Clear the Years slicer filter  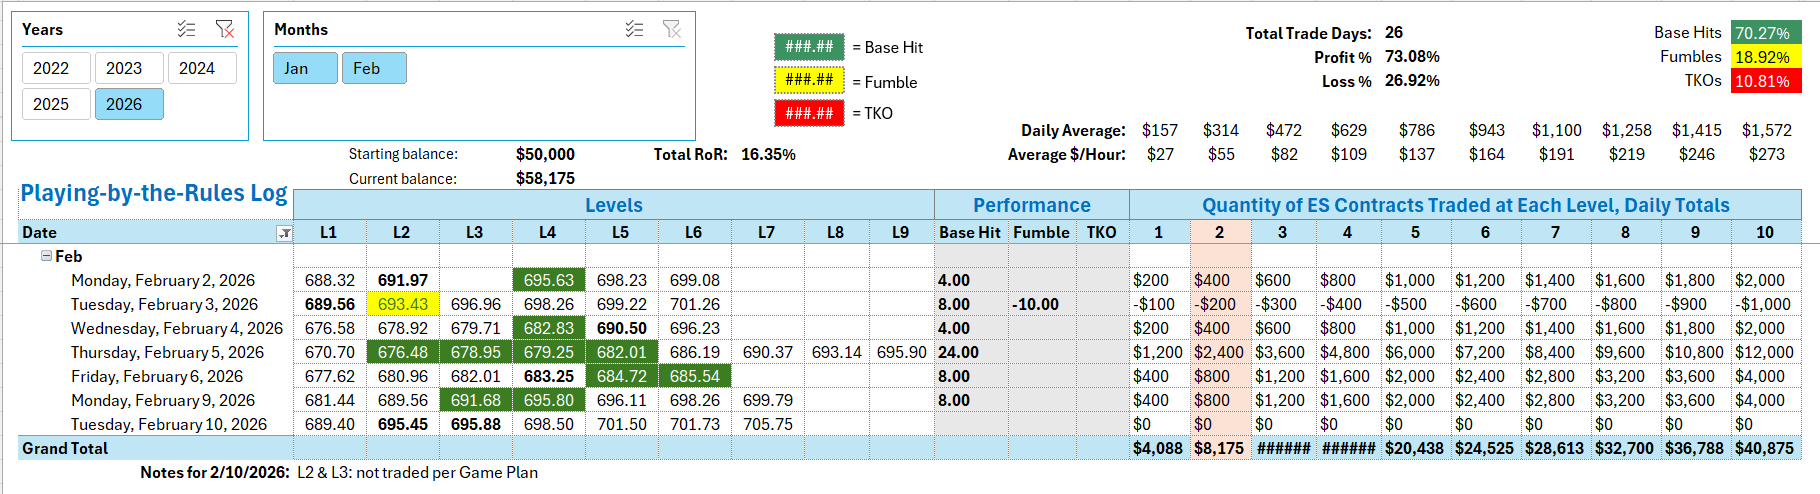coord(225,30)
